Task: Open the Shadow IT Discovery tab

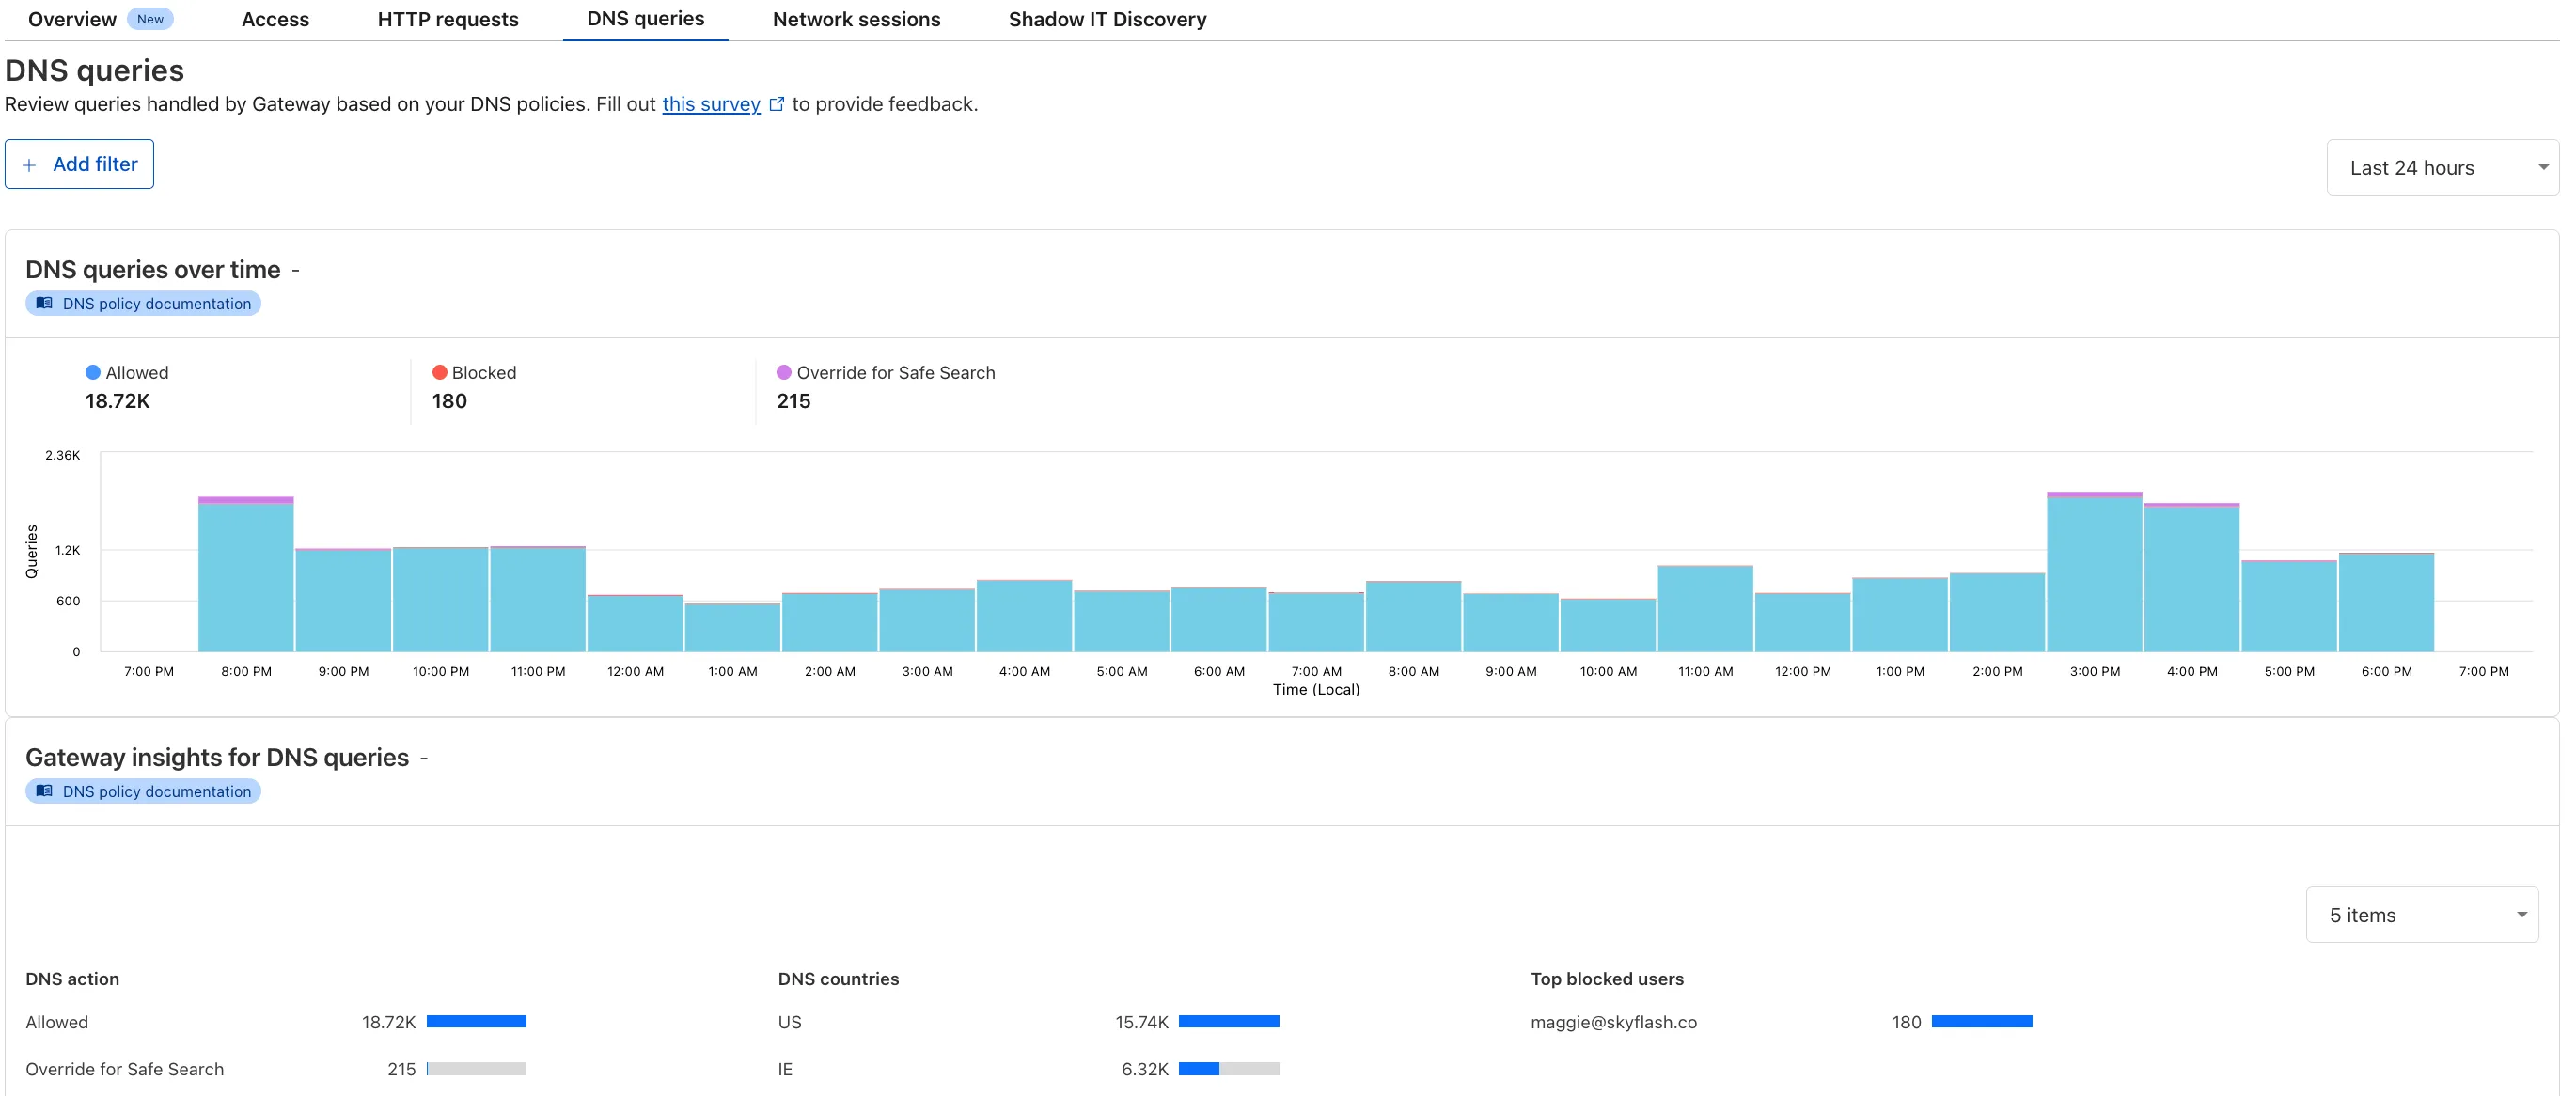Action: tap(1107, 19)
